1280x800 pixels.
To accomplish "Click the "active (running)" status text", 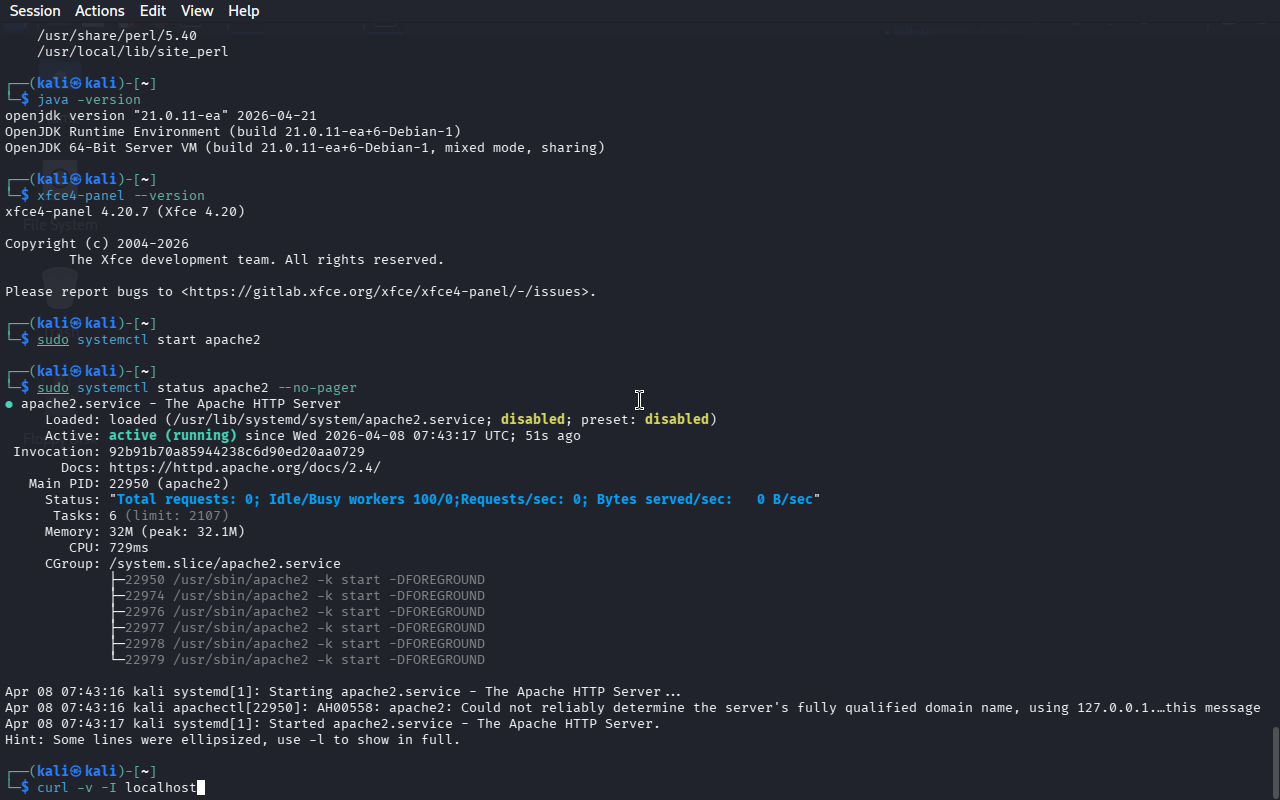I will tap(172, 436).
